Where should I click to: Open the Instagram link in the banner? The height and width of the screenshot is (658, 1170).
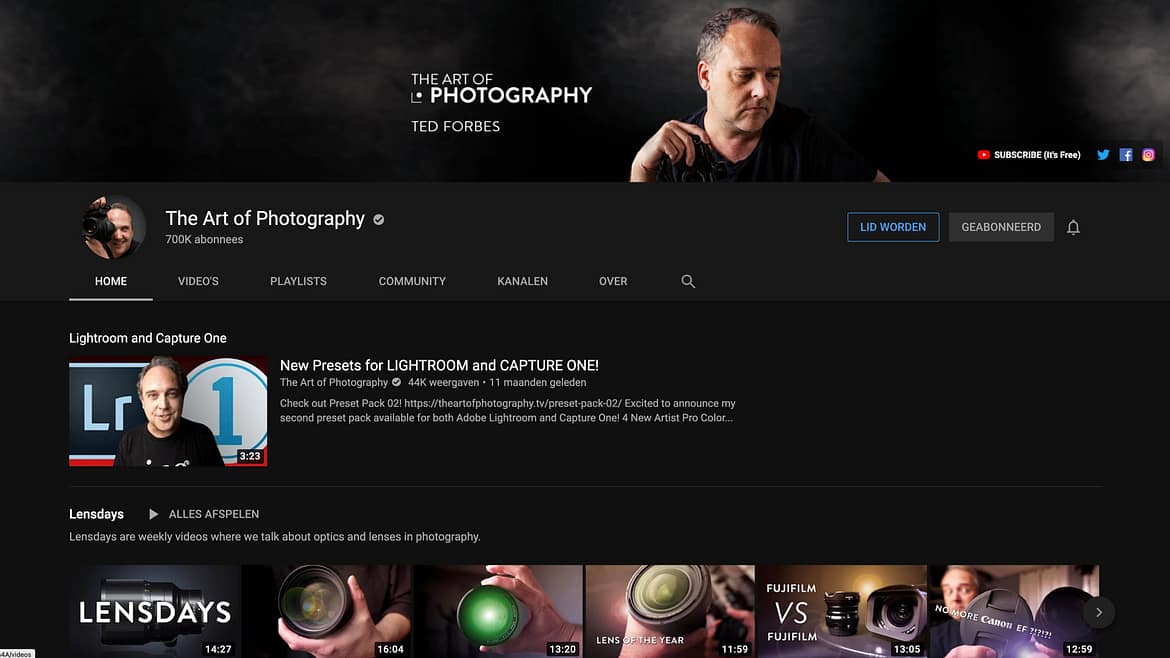[x=1148, y=155]
